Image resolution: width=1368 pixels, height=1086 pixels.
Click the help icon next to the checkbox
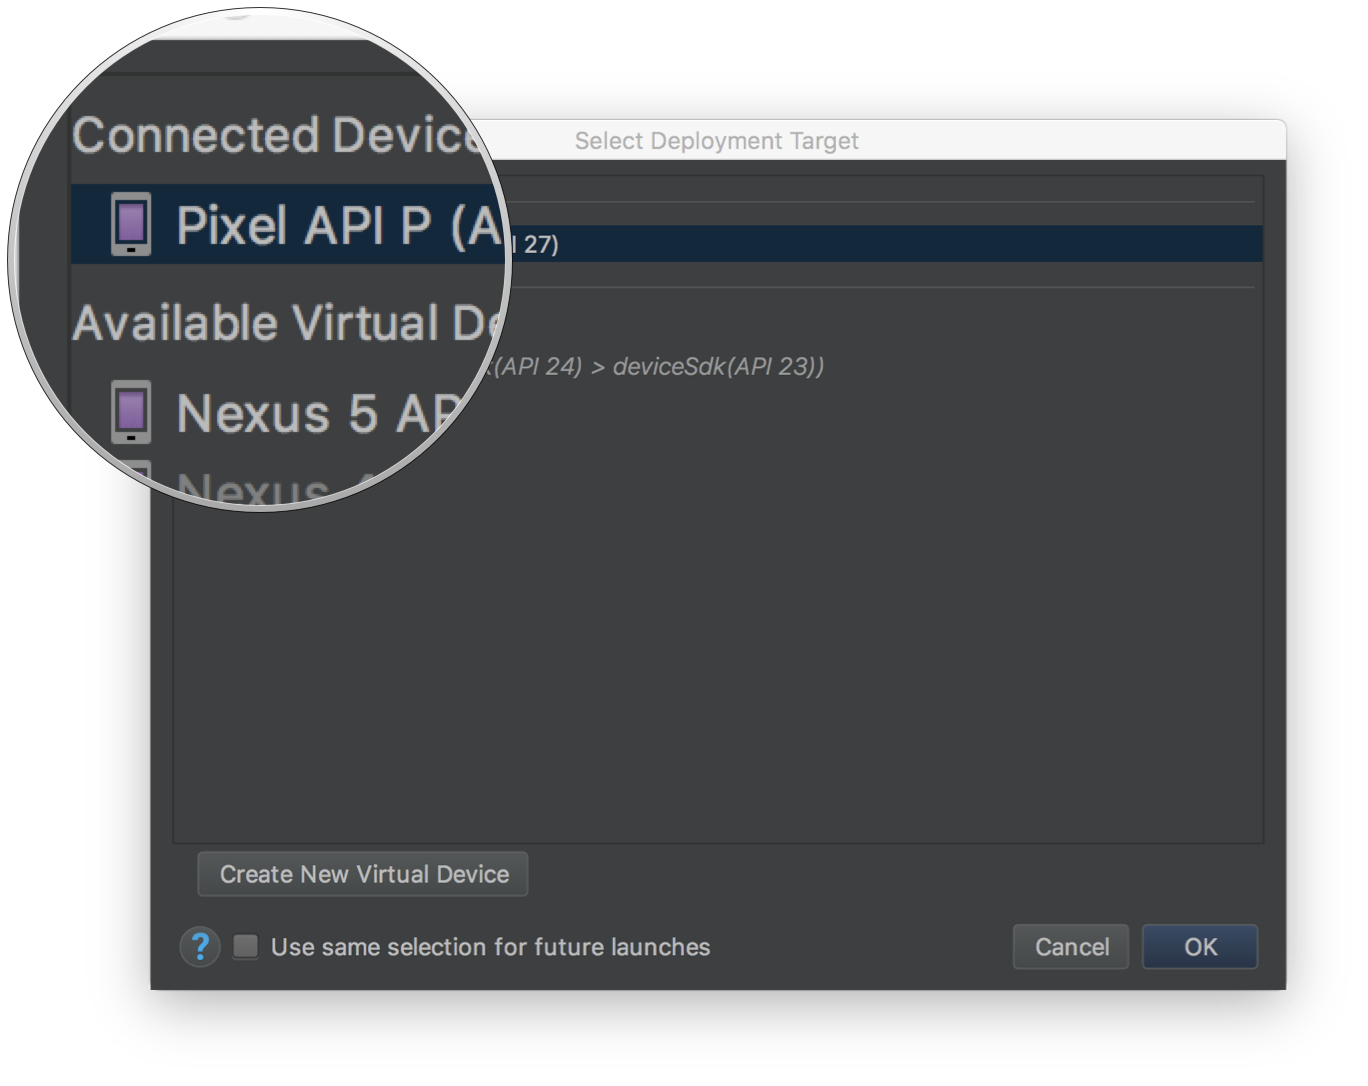click(x=200, y=947)
